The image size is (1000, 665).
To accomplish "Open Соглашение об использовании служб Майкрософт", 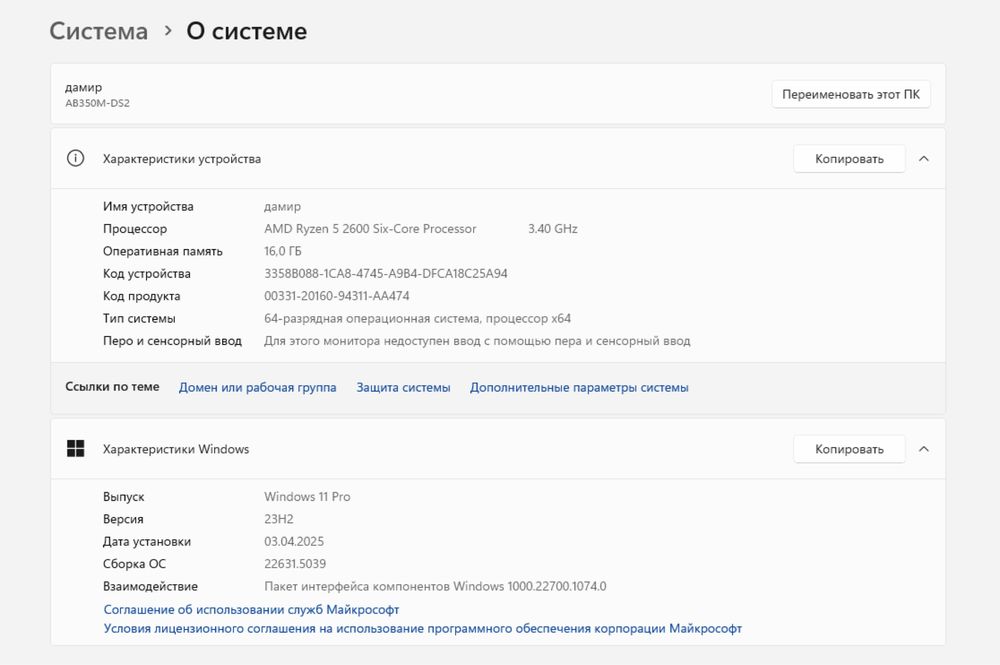I will pyautogui.click(x=251, y=610).
